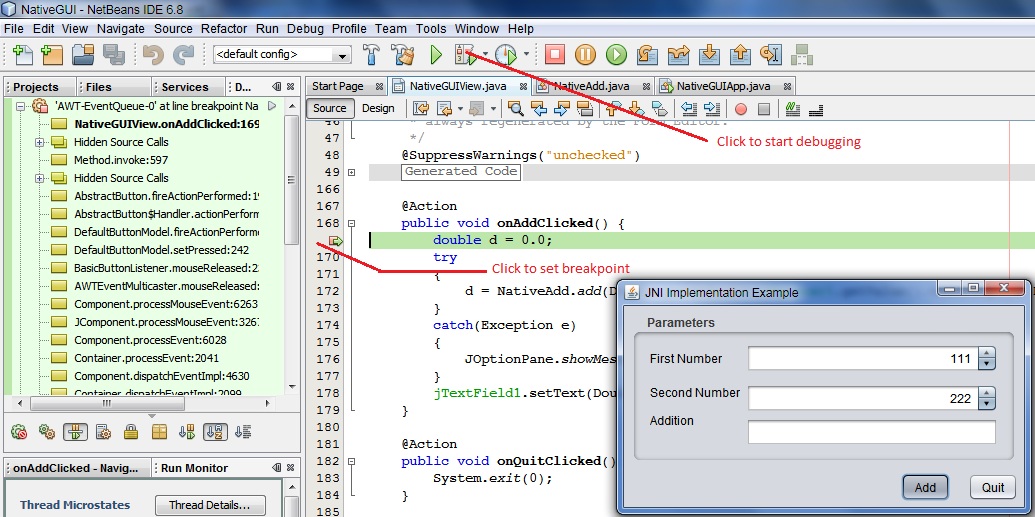Click the Open Project folder icon
The image size is (1035, 517).
point(83,55)
